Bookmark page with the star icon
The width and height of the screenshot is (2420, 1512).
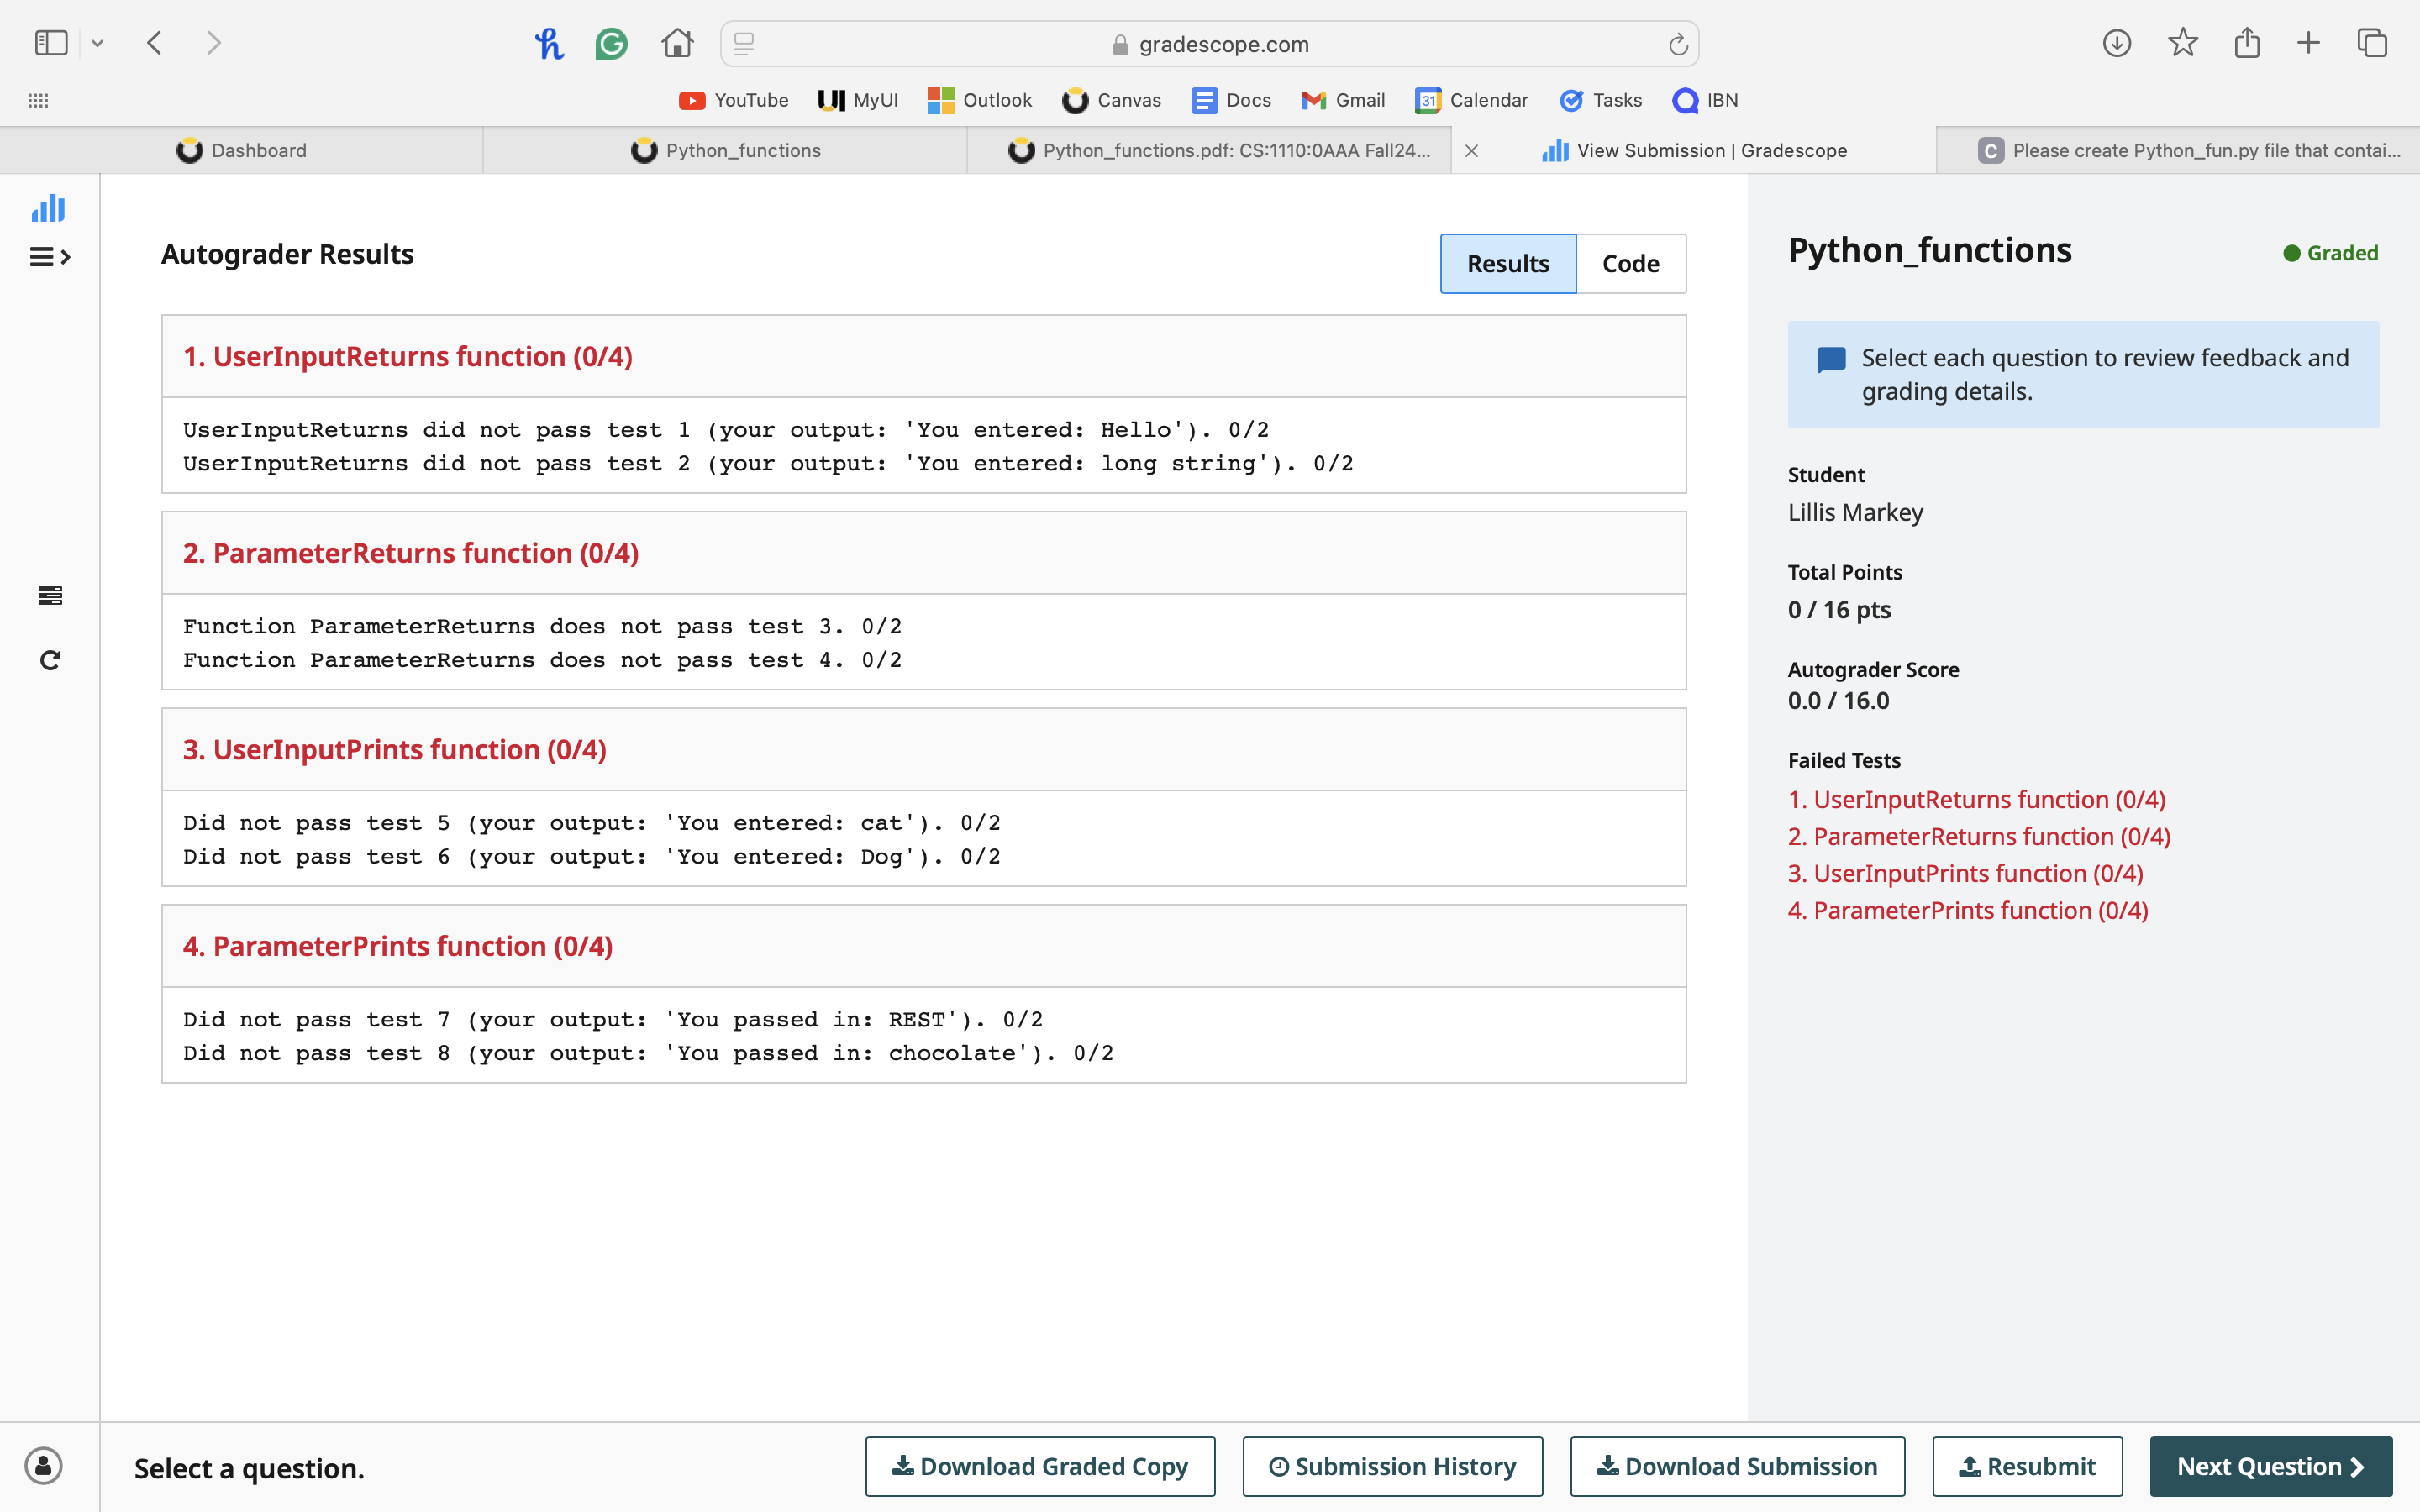tap(2182, 43)
